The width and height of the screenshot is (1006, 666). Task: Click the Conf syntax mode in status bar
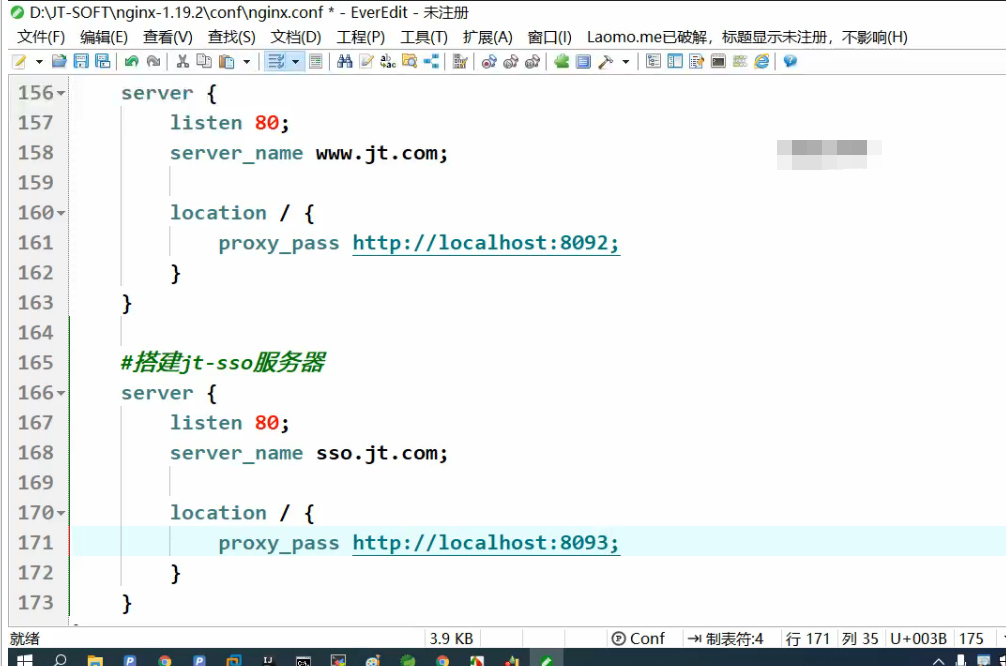click(x=638, y=638)
